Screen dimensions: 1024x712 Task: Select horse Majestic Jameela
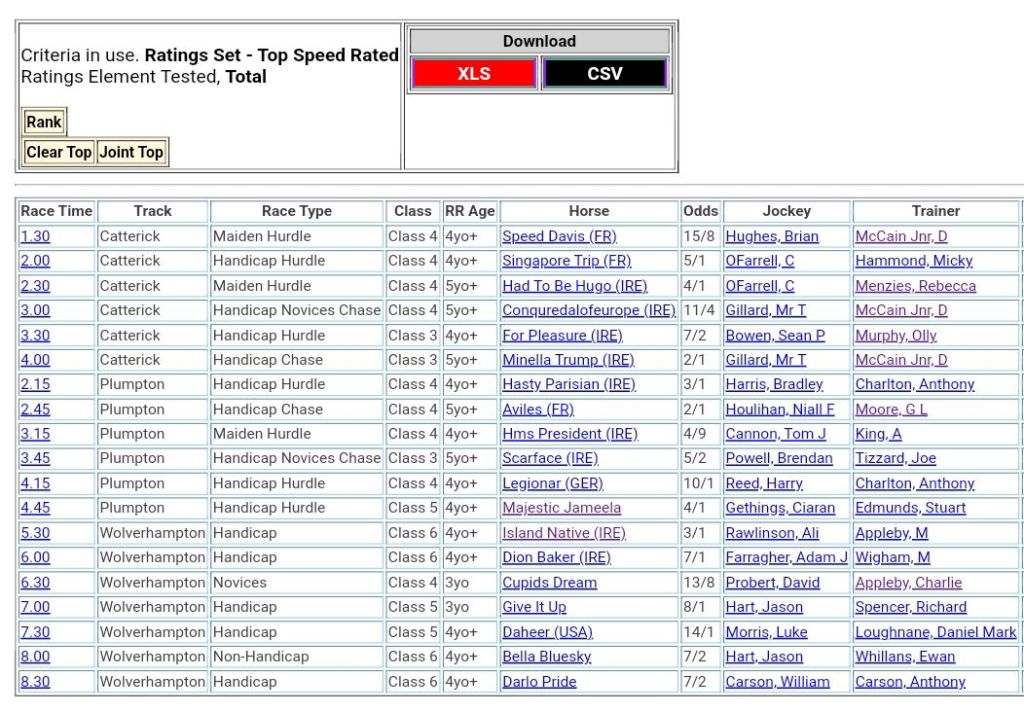pyautogui.click(x=561, y=508)
